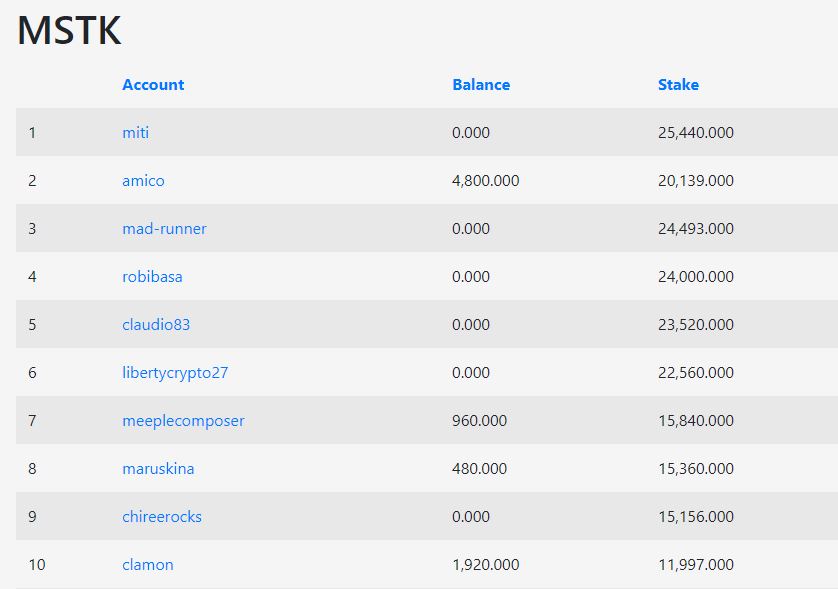Click meeplecomposer's 960.000 balance value

tap(479, 421)
